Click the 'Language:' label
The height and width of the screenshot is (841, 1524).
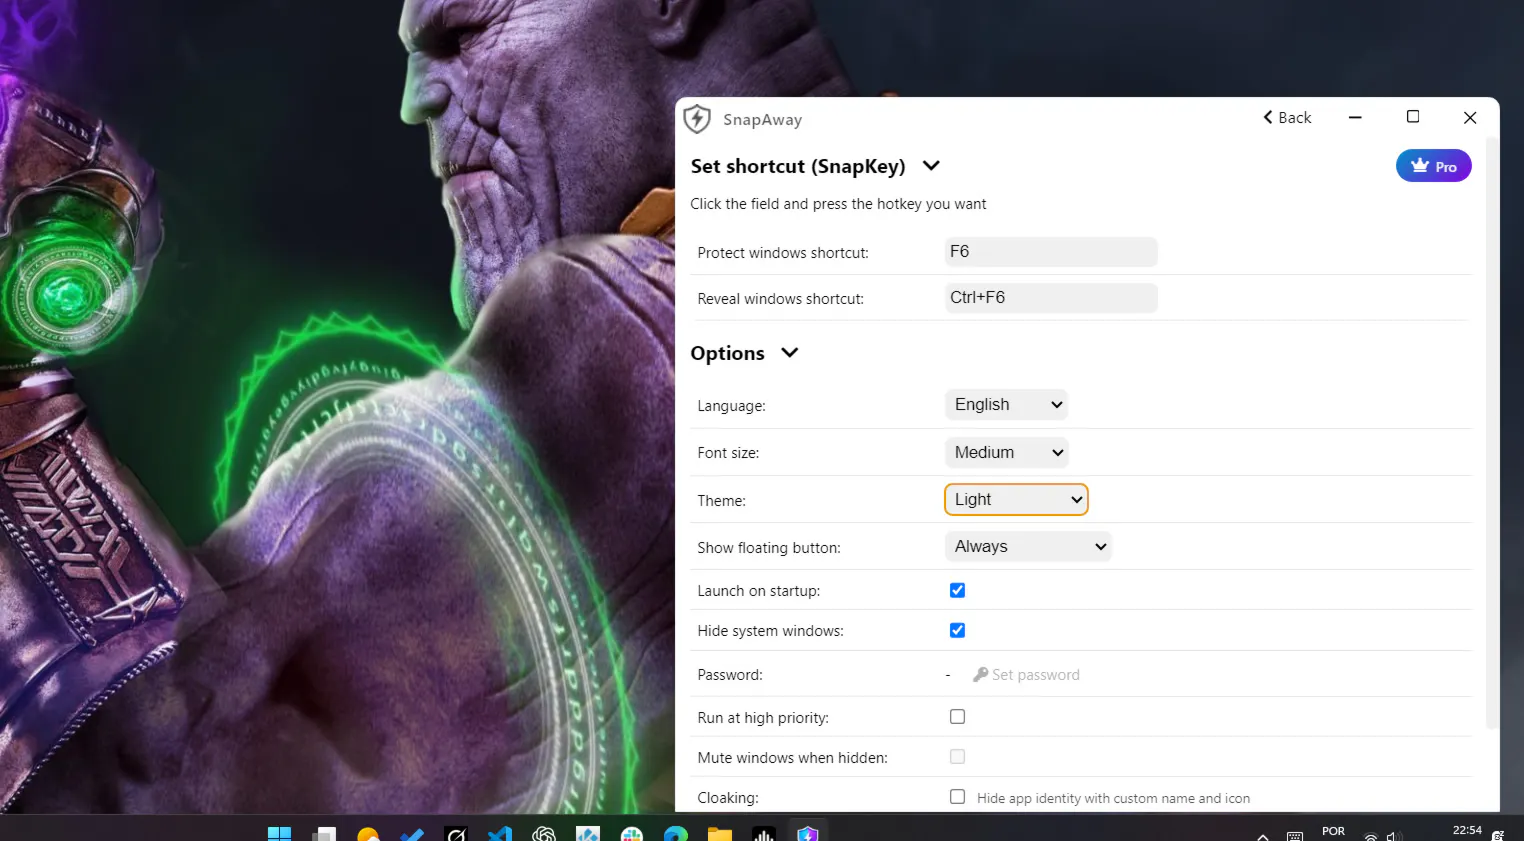click(x=731, y=406)
